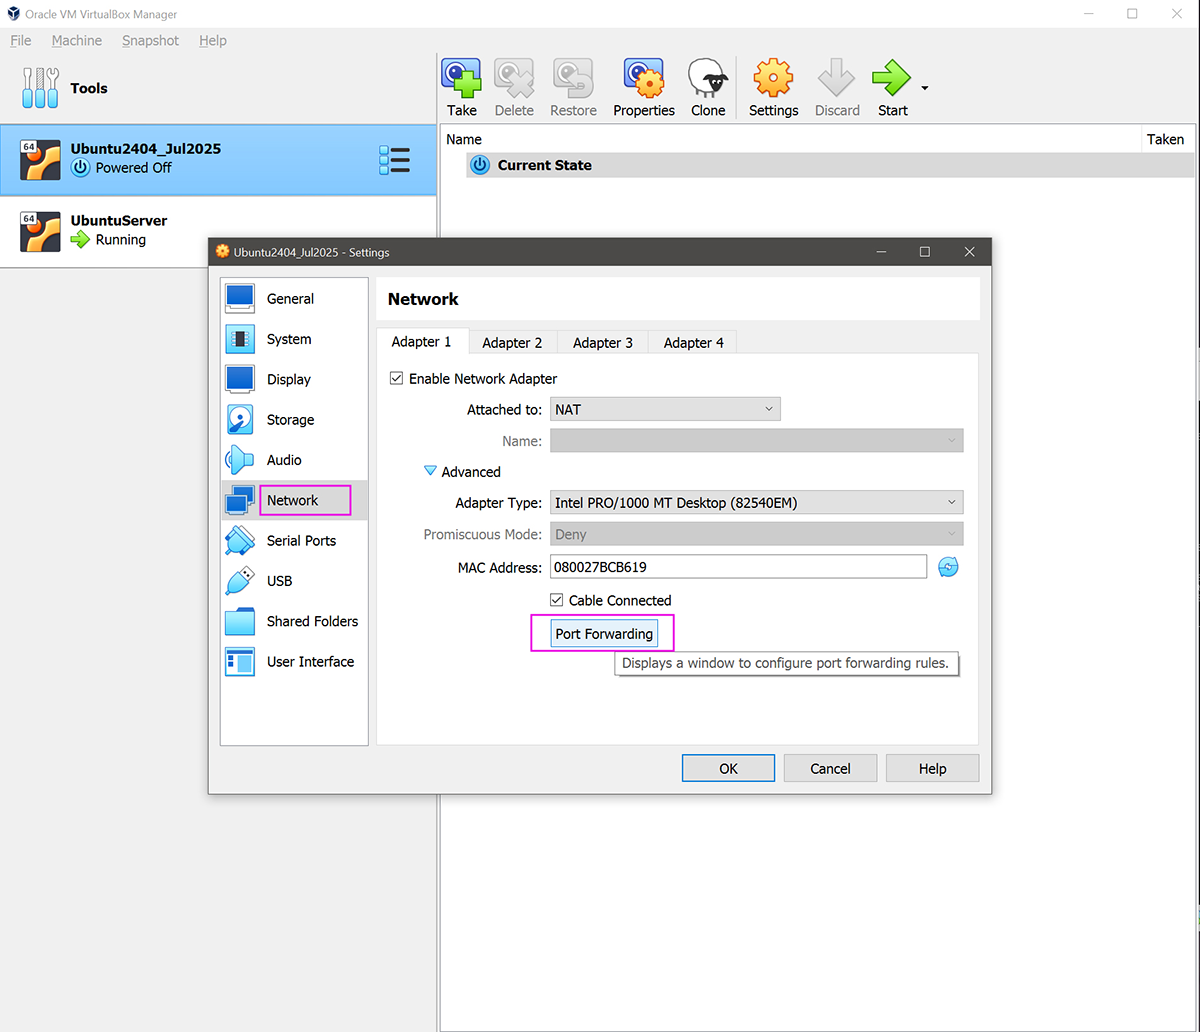Toggle the Enable Network Adapter checkbox
This screenshot has height=1032, width=1200.
point(397,379)
